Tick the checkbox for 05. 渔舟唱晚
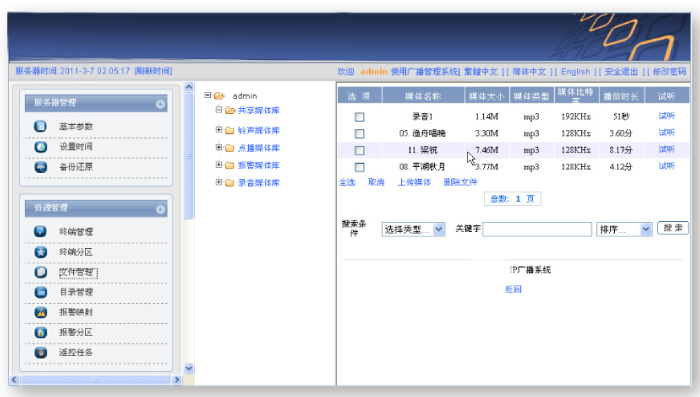700x397 pixels. click(359, 134)
